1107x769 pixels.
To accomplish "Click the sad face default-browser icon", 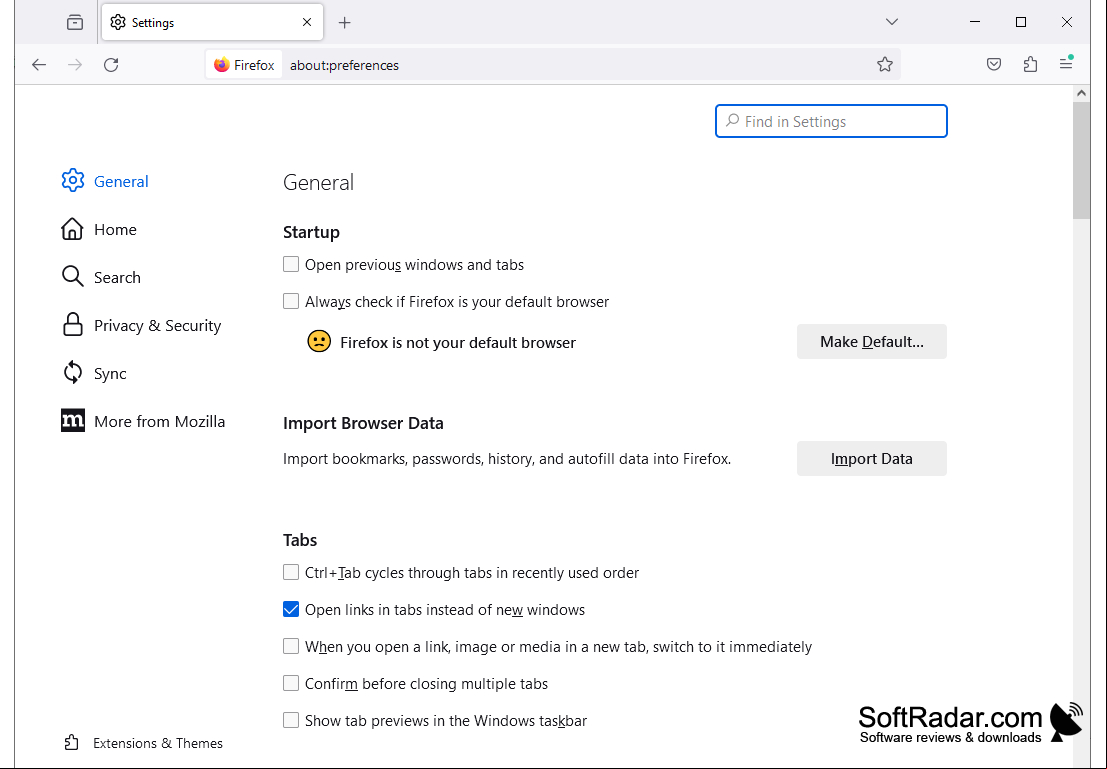I will (319, 342).
